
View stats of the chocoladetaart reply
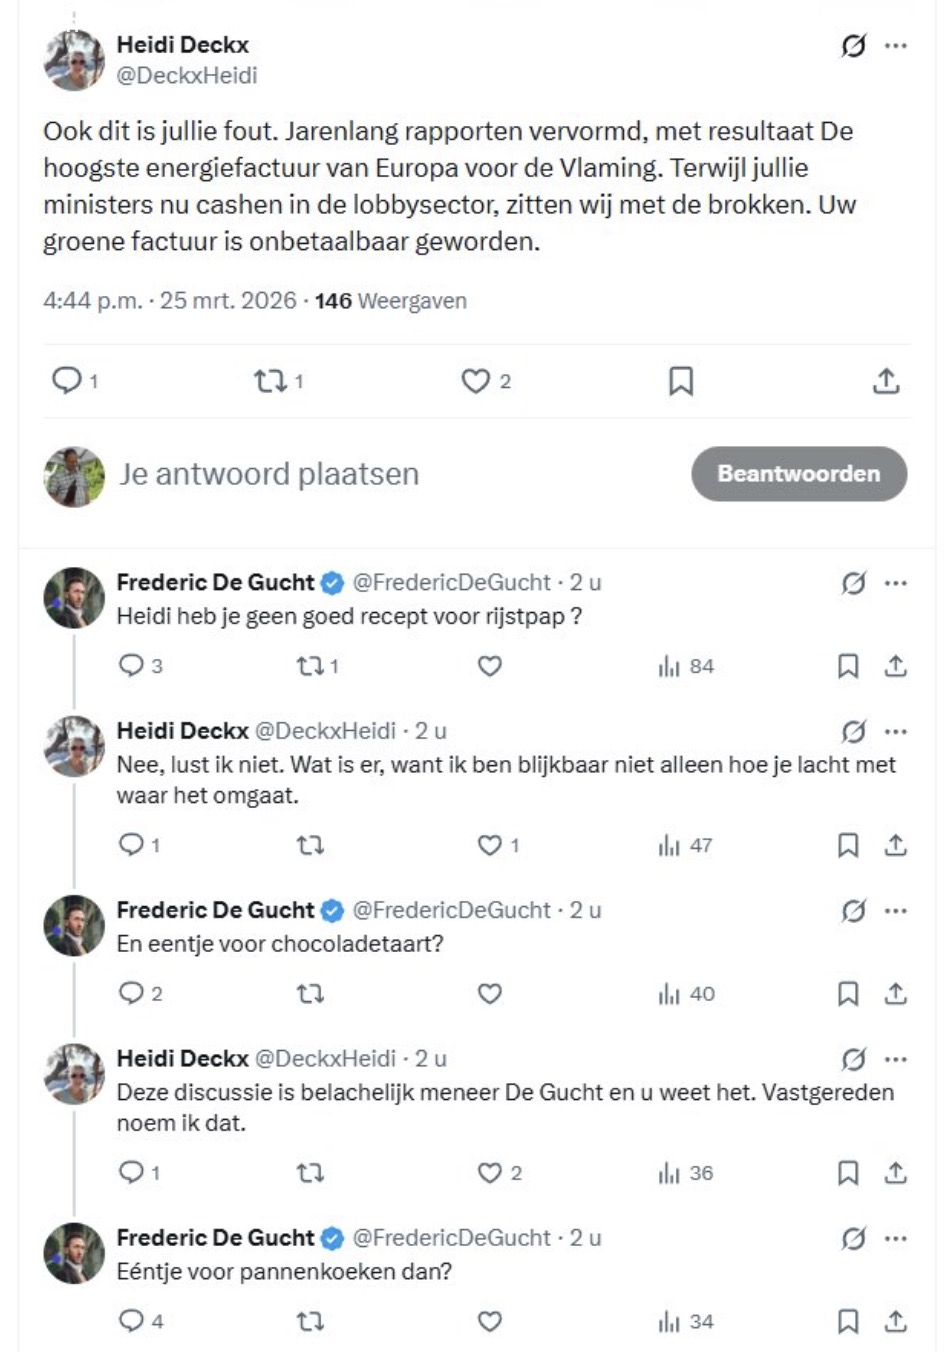pos(686,994)
